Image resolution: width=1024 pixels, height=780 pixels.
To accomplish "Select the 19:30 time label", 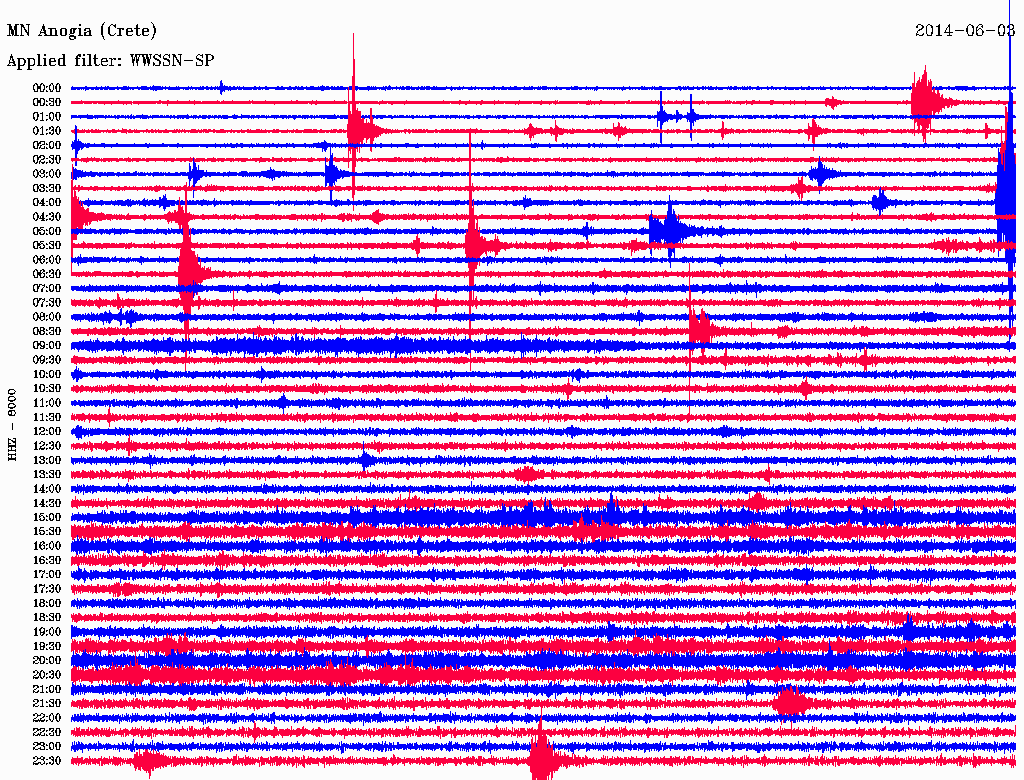I will (x=47, y=646).
